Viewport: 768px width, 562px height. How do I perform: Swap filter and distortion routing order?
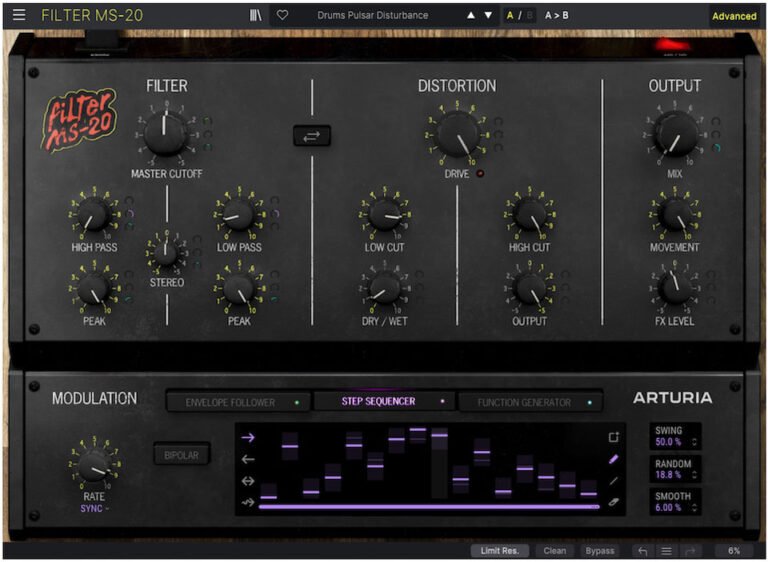[312, 136]
